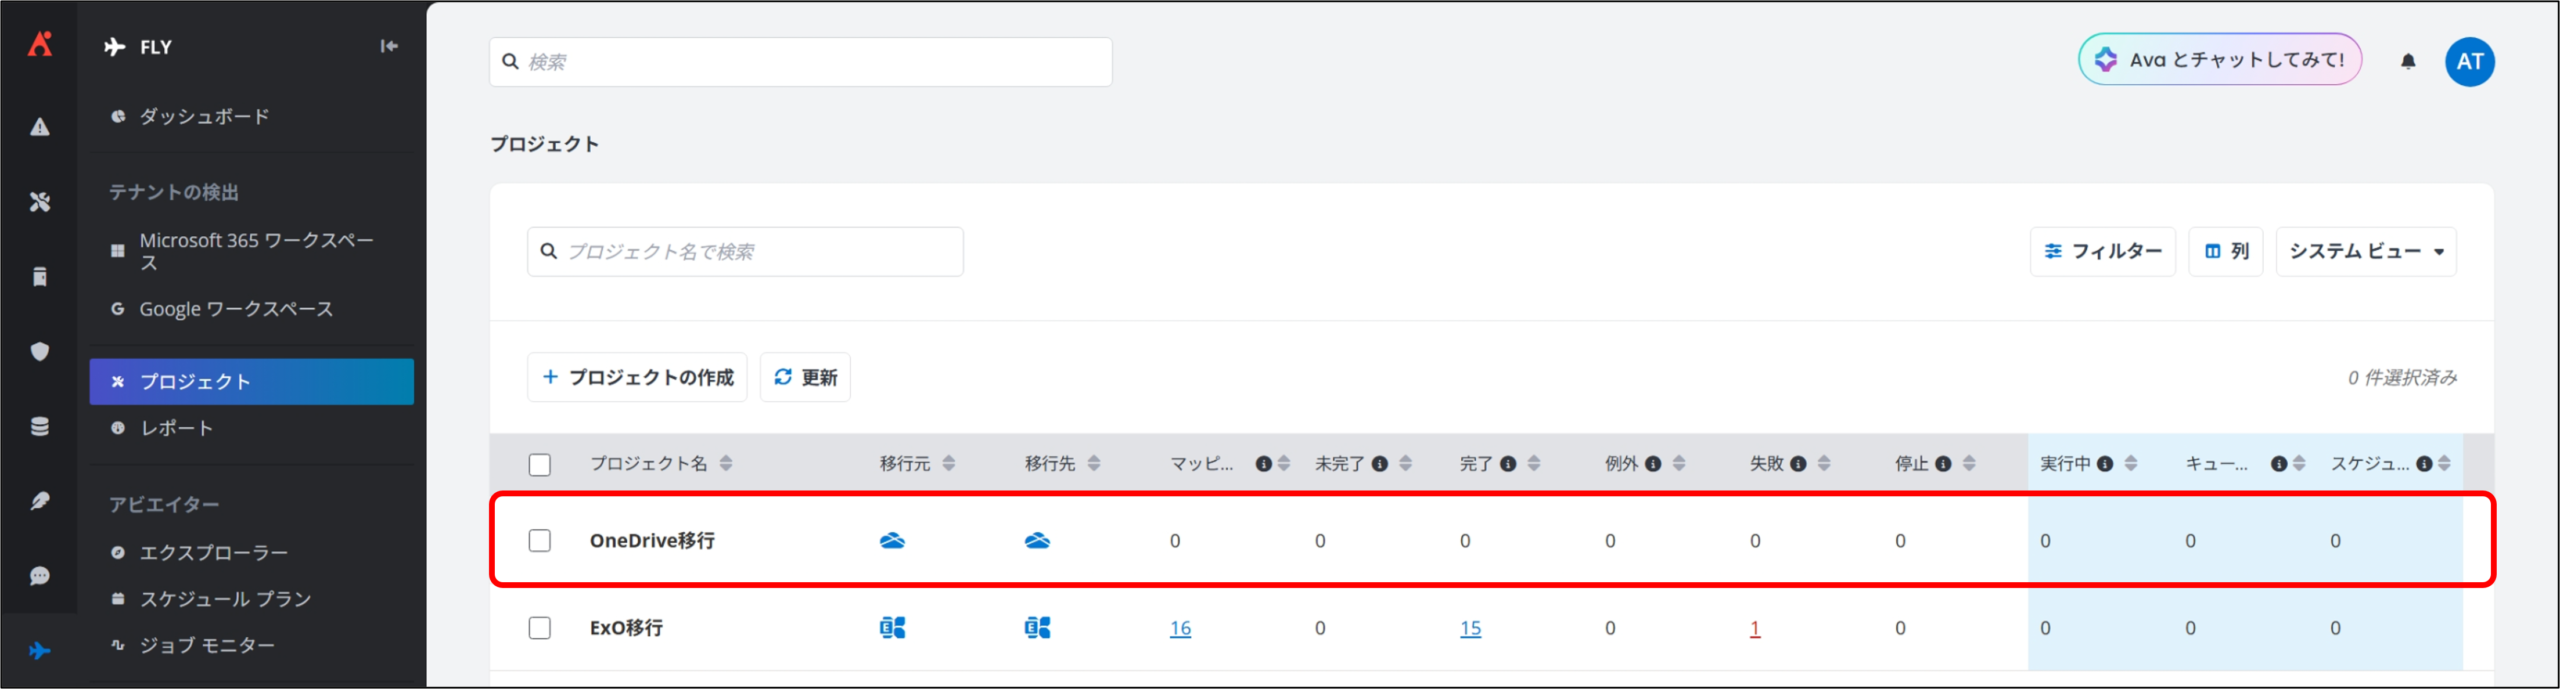Open the AT user profile avatar
2560x689 pixels.
[2469, 61]
